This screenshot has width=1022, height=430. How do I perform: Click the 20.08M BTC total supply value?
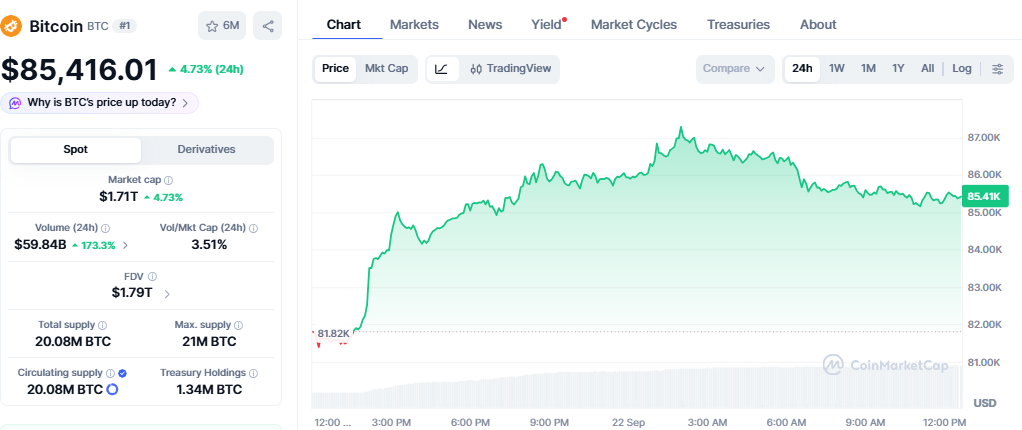coord(73,341)
